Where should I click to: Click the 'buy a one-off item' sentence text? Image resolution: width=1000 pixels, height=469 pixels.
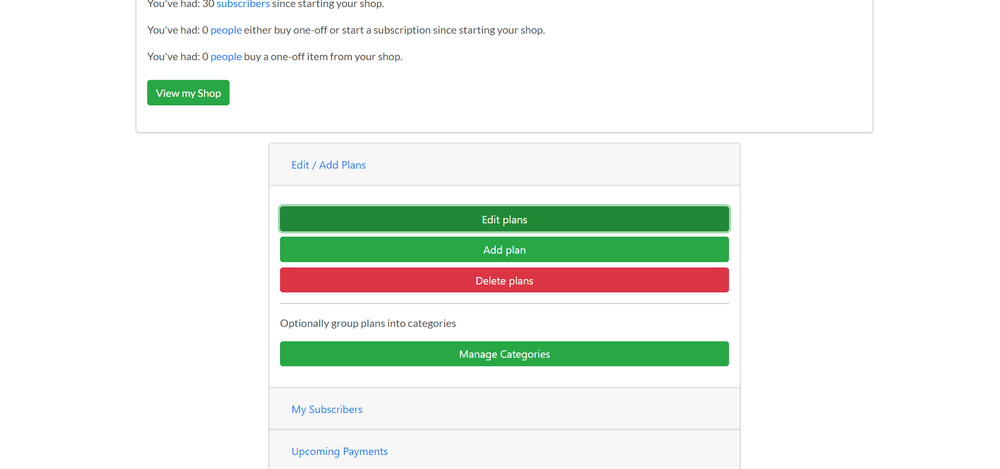coord(275,56)
